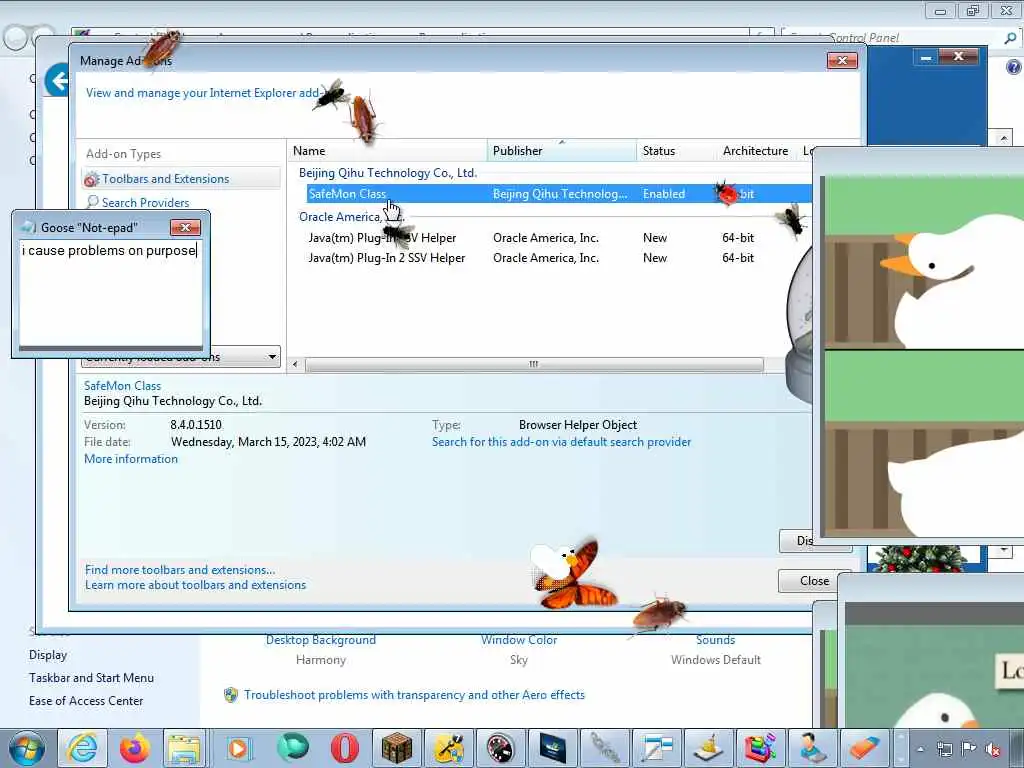Select Toolbars and Extensions add-on type
The height and width of the screenshot is (768, 1024).
(x=182, y=178)
